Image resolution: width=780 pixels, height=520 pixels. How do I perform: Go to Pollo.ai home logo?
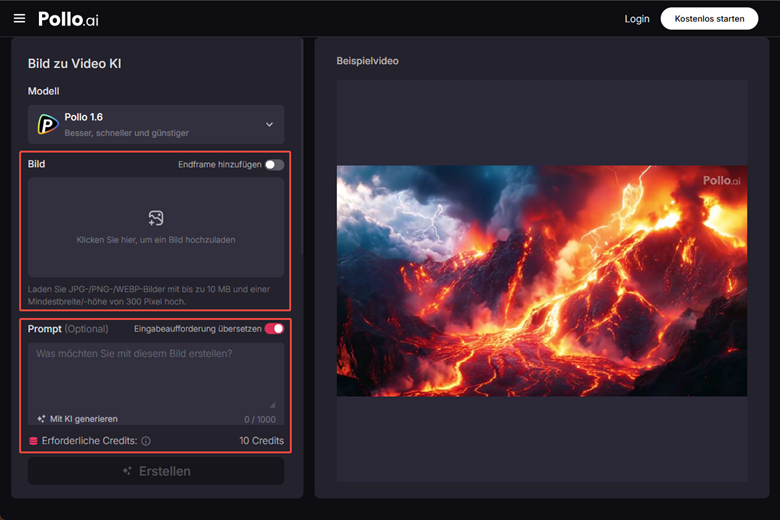[68, 19]
